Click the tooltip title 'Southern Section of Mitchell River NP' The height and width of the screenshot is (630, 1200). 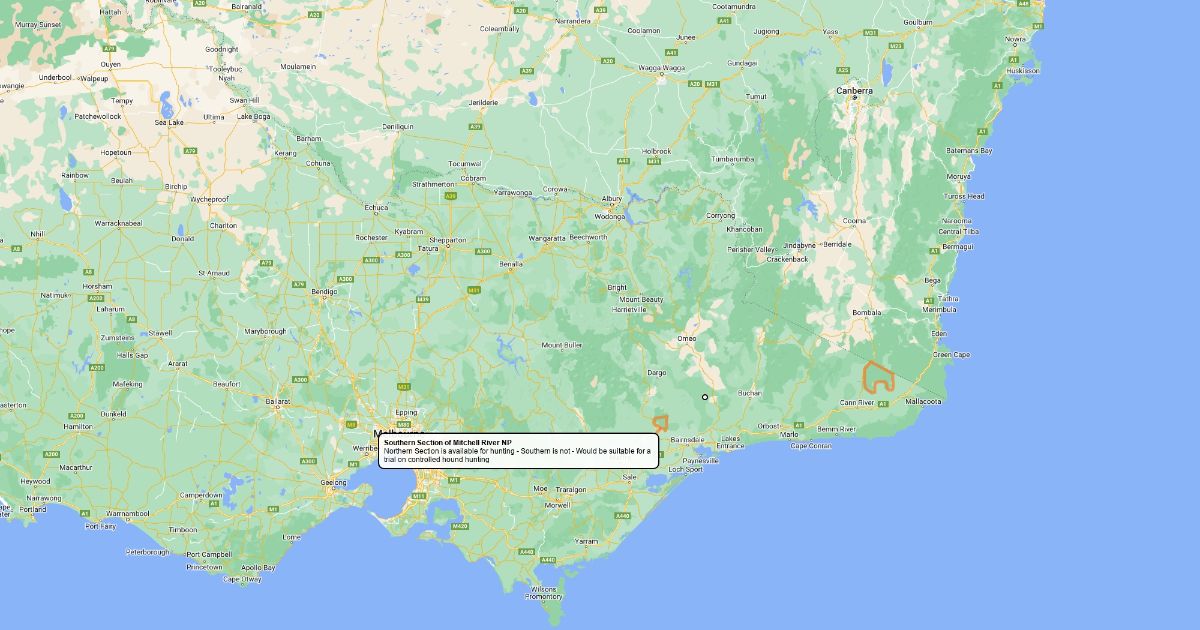(447, 442)
